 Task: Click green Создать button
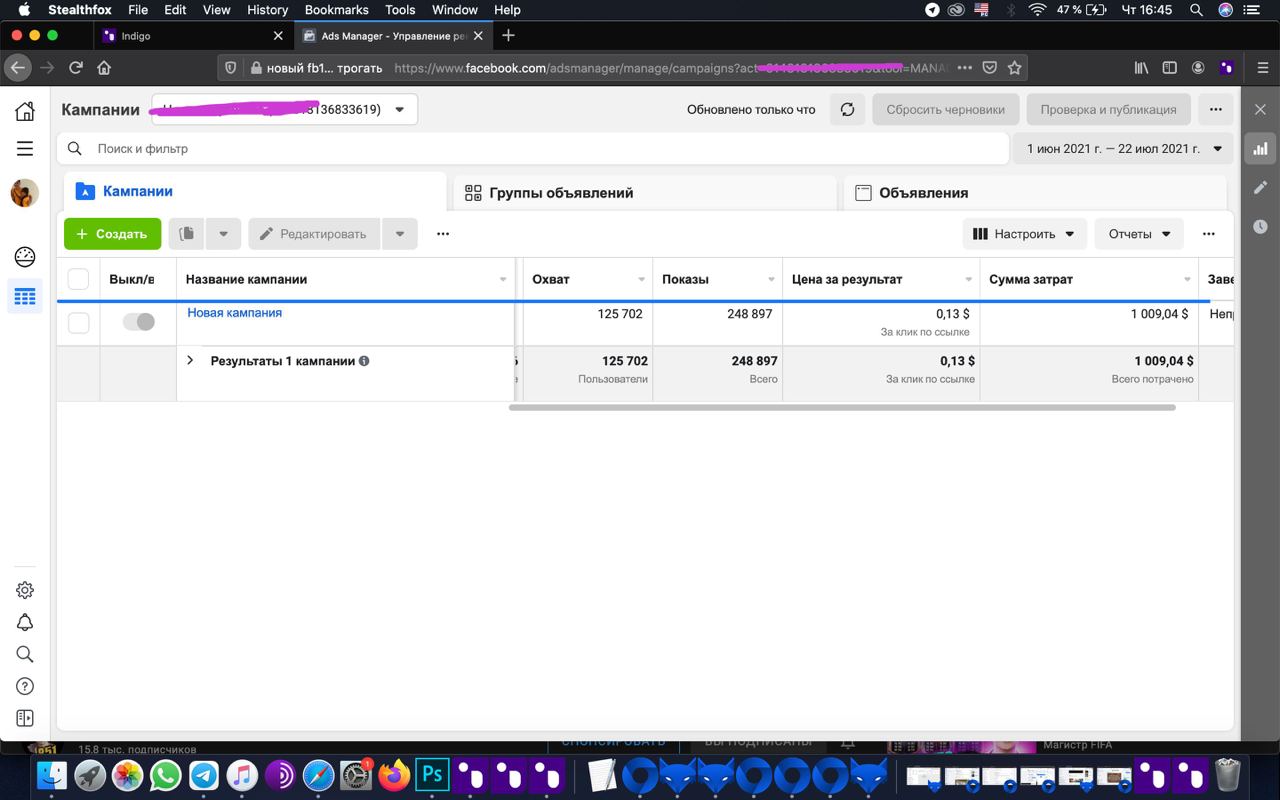tap(112, 234)
